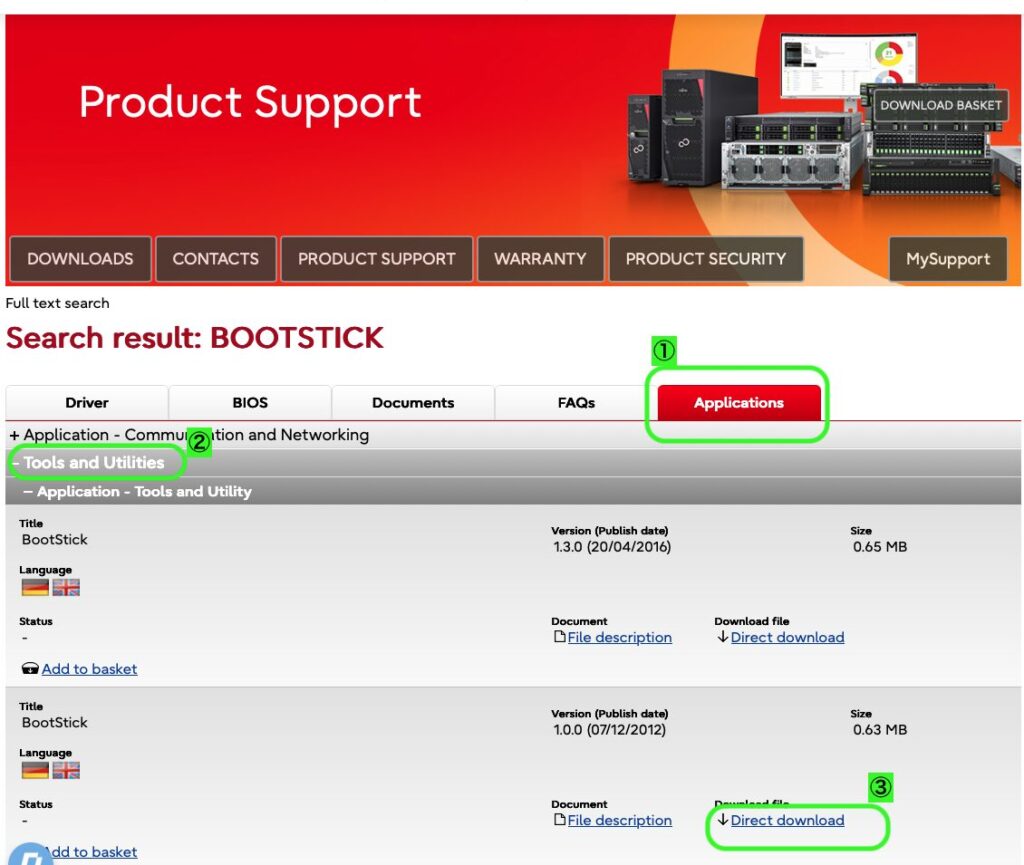Click basket icon beside first Add to basket
1024x865 pixels.
pyautogui.click(x=30, y=669)
